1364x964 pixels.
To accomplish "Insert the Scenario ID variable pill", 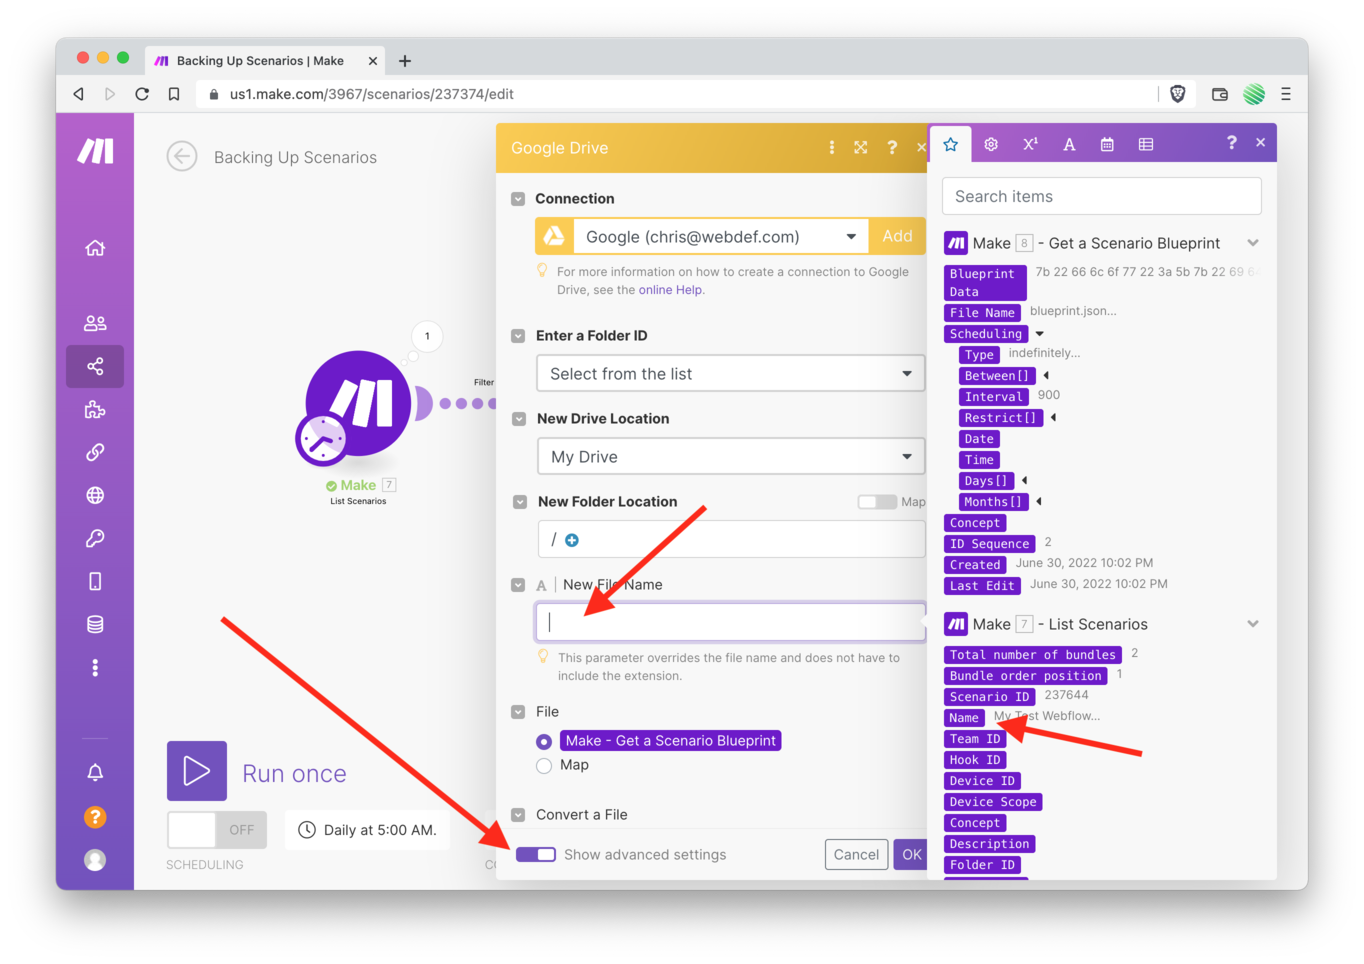I will pyautogui.click(x=989, y=697).
